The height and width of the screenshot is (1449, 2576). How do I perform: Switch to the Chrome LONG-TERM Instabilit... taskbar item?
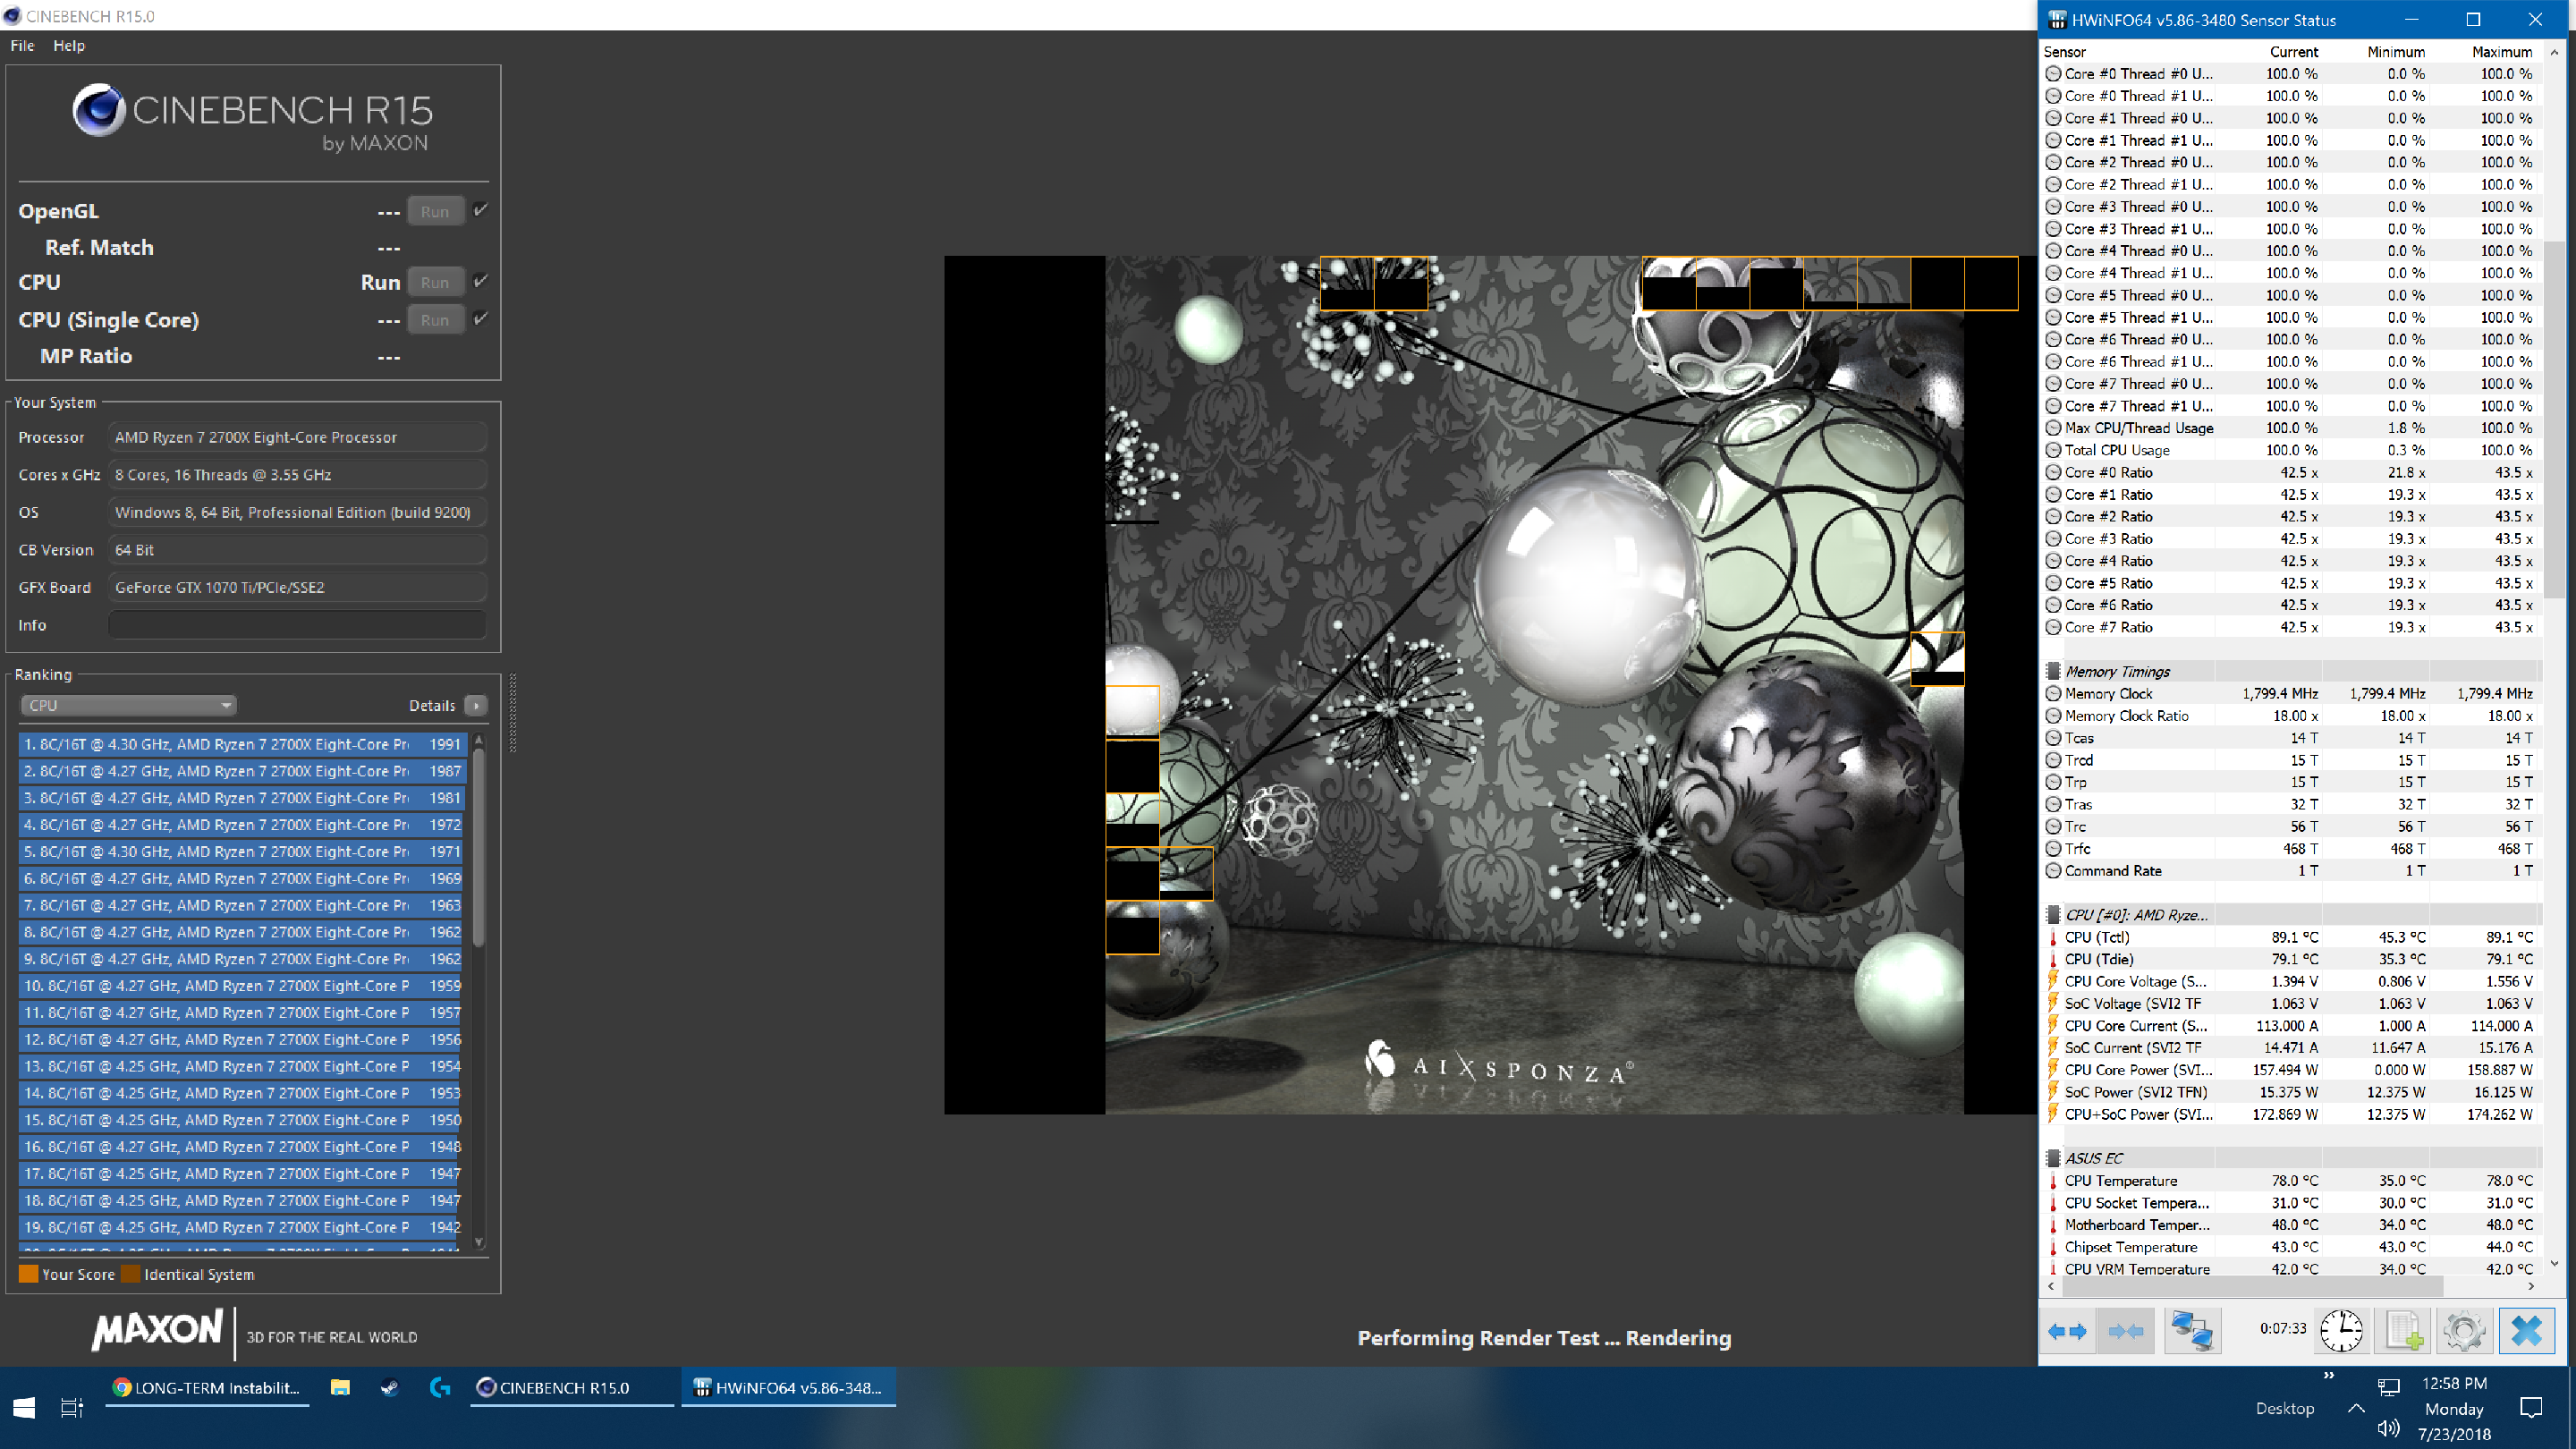(x=207, y=1387)
